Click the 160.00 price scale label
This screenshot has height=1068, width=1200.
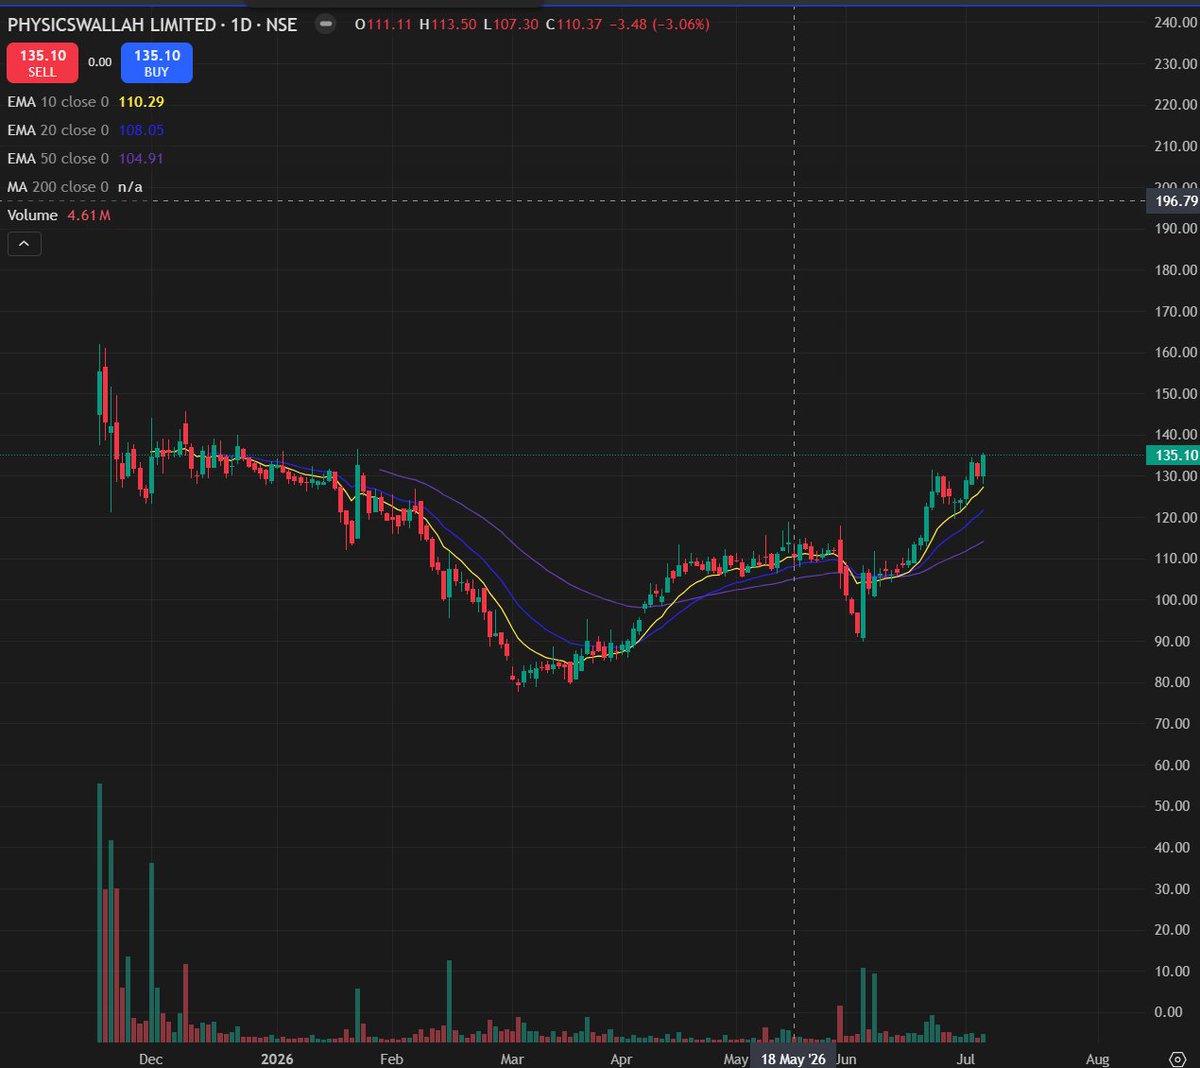pyautogui.click(x=1175, y=352)
